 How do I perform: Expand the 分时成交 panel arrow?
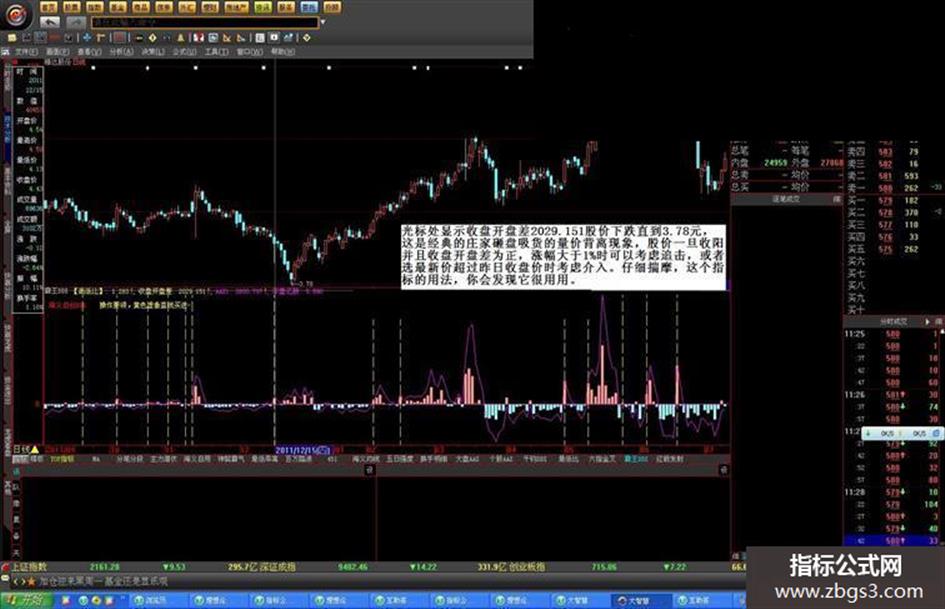928,321
